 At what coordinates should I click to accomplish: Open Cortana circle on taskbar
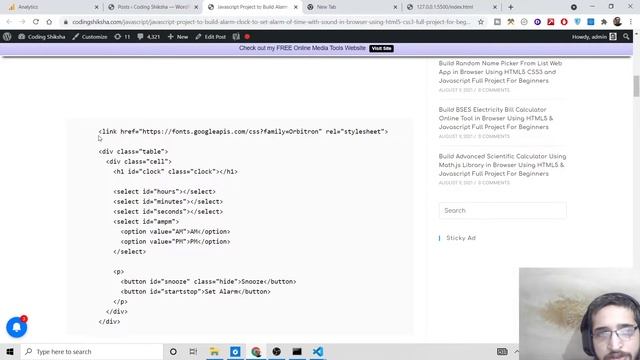click(x=173, y=351)
